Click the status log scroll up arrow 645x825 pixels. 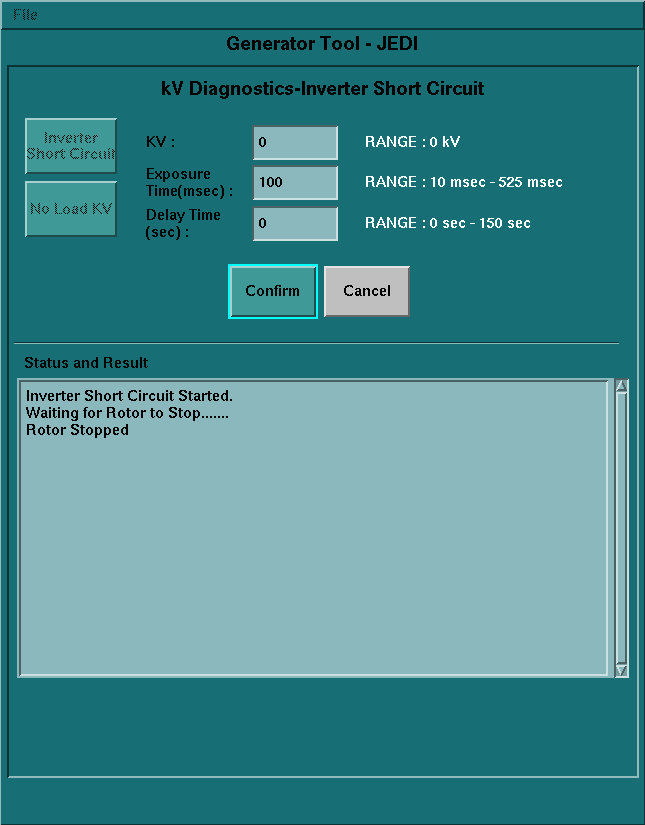coord(621,386)
